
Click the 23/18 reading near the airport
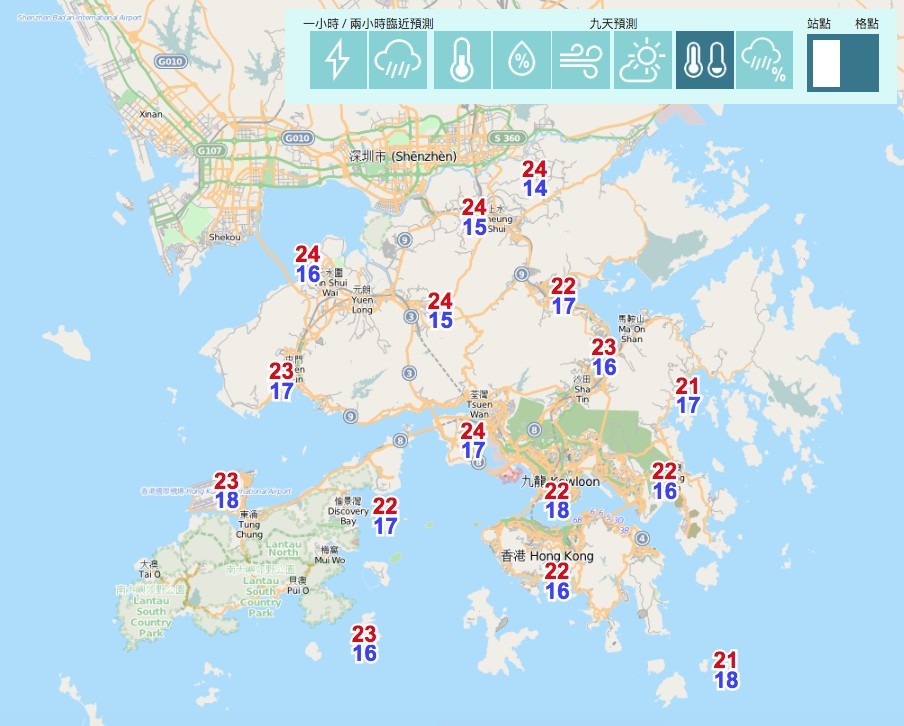tap(224, 489)
